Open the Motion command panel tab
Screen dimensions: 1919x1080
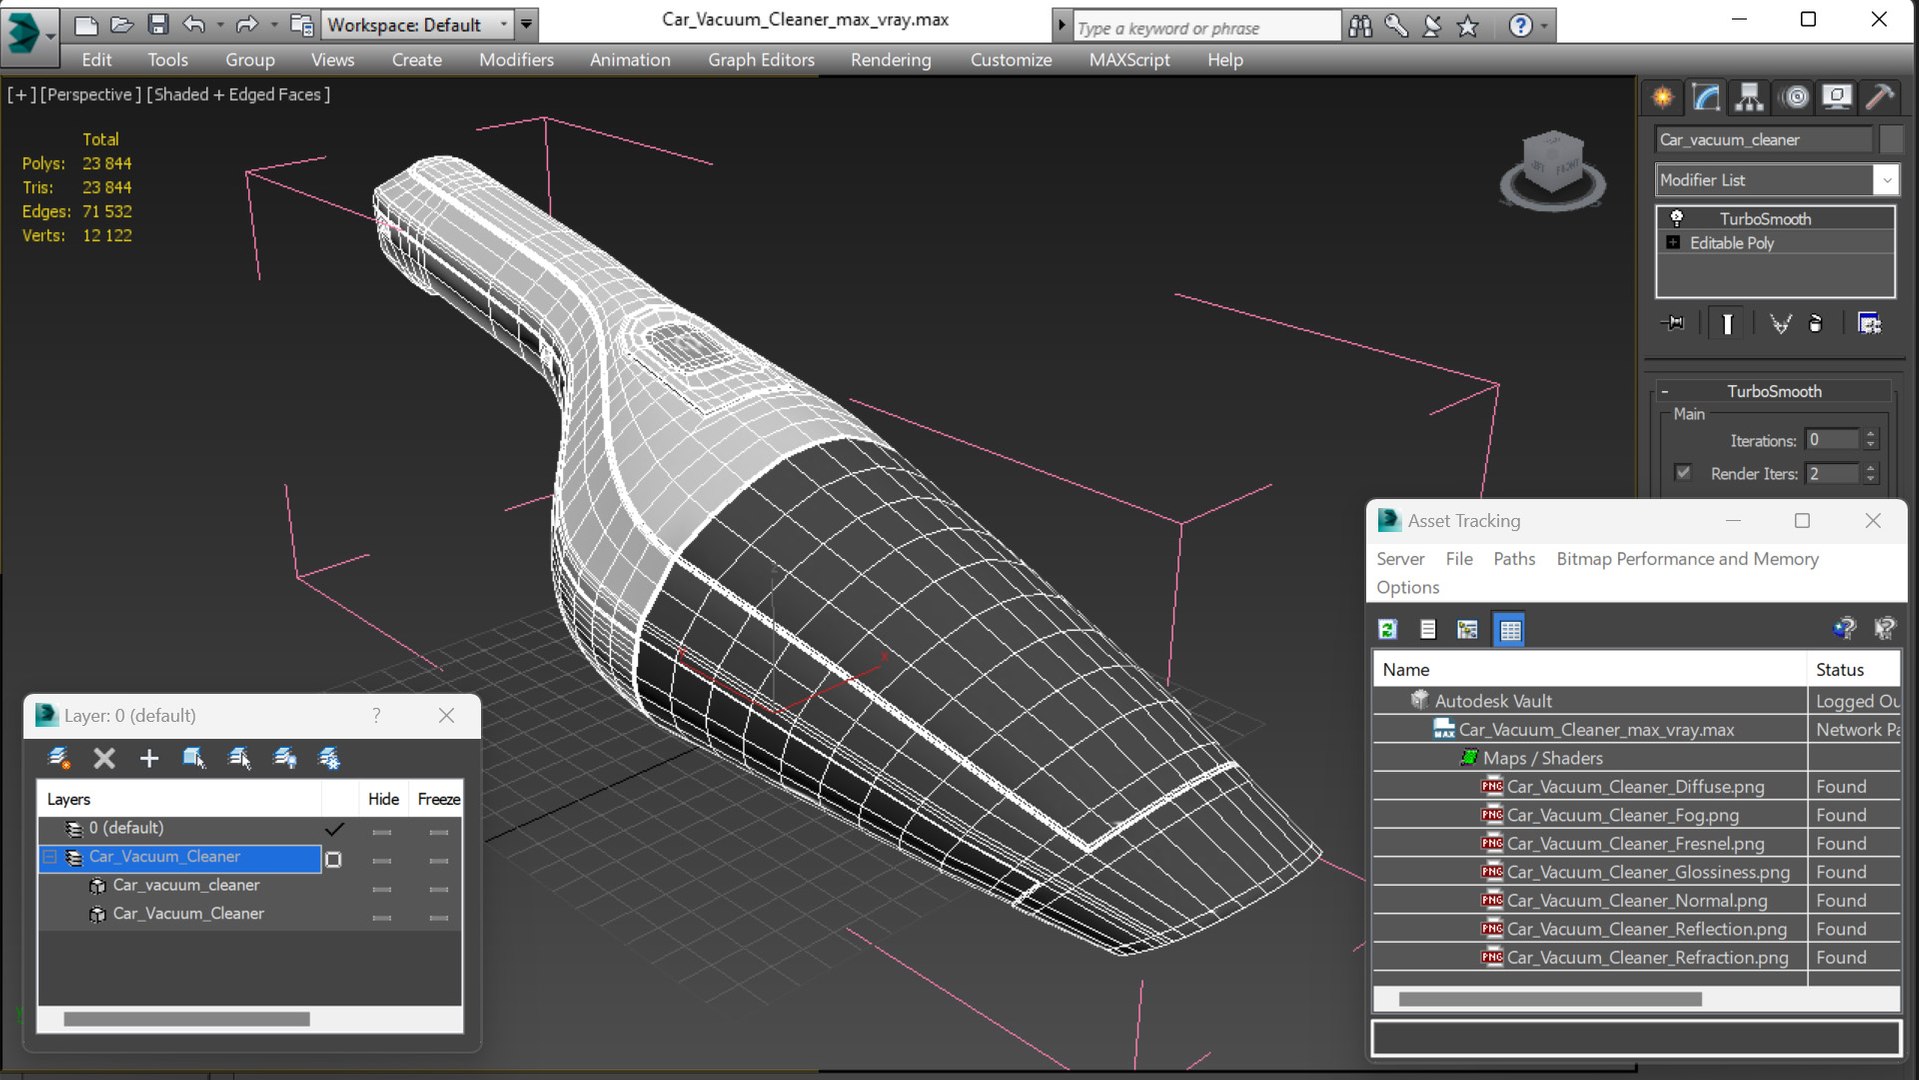click(1796, 97)
